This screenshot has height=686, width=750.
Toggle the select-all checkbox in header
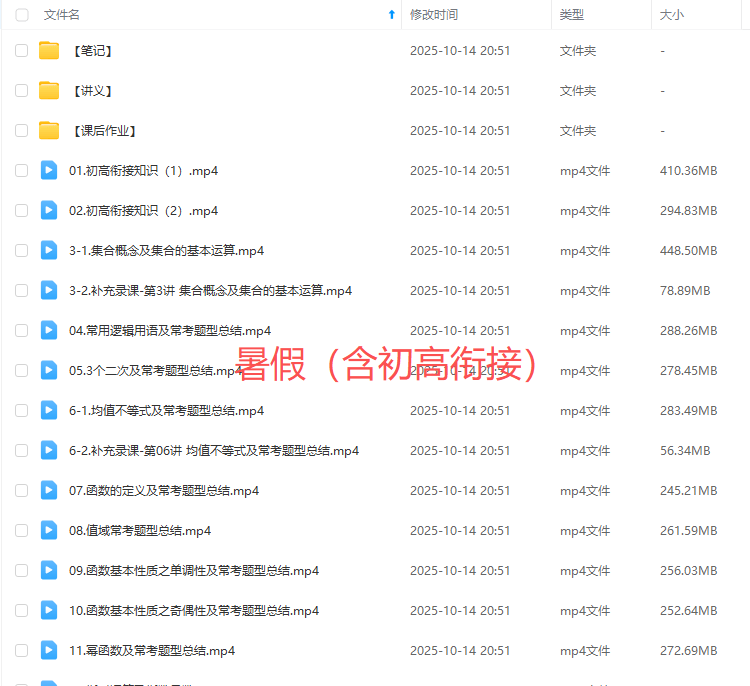pos(22,15)
